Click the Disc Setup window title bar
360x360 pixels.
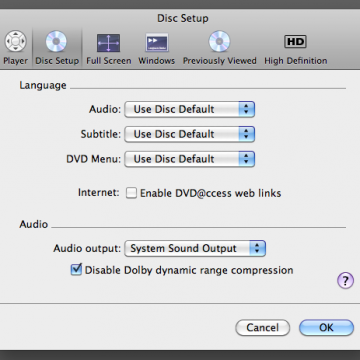pyautogui.click(x=183, y=18)
